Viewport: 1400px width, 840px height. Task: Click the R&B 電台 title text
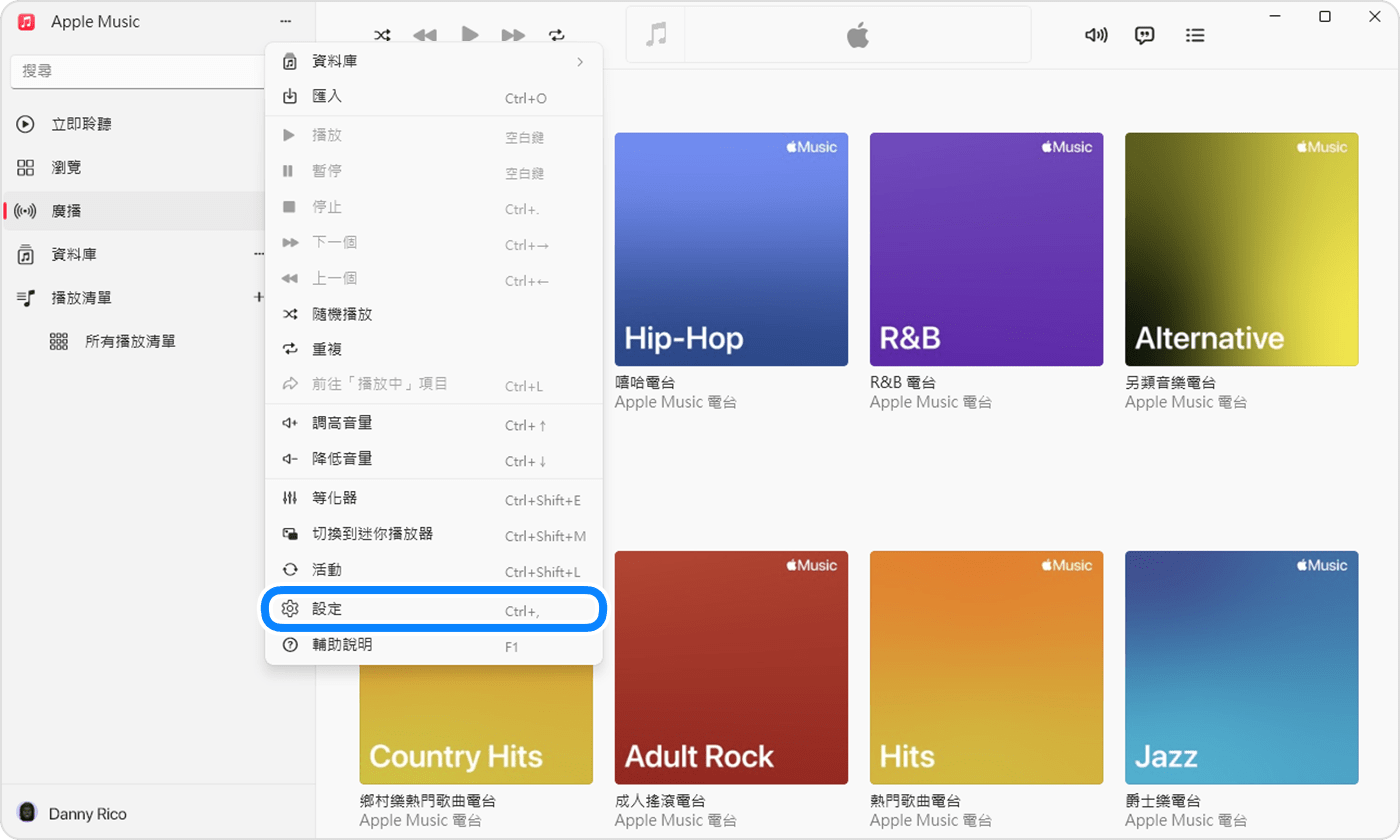[x=905, y=383]
